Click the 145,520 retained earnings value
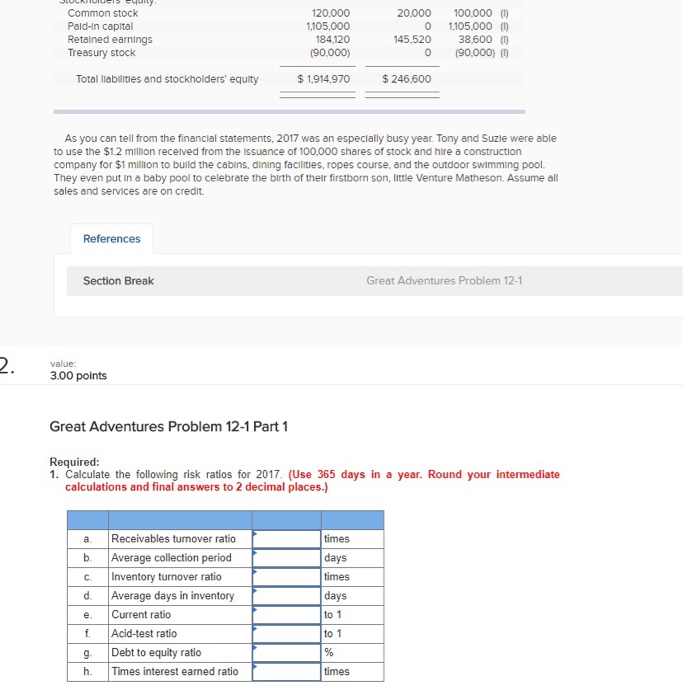 412,40
